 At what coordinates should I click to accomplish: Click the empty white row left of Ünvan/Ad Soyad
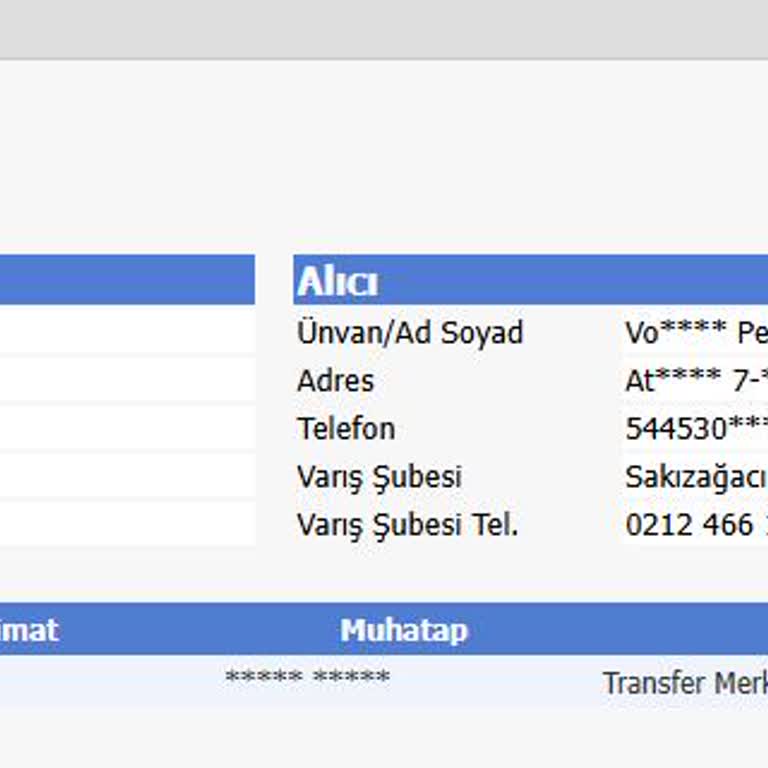tap(127, 332)
